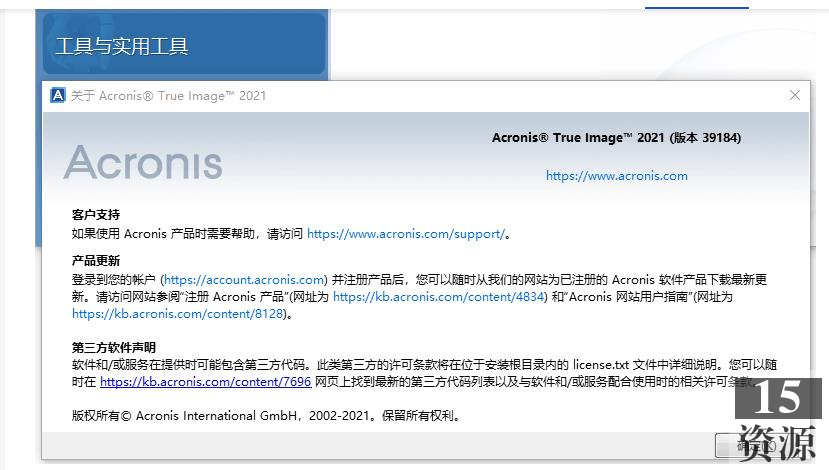Click the Acronis 'A' title bar icon
This screenshot has width=829, height=470.
(58, 95)
